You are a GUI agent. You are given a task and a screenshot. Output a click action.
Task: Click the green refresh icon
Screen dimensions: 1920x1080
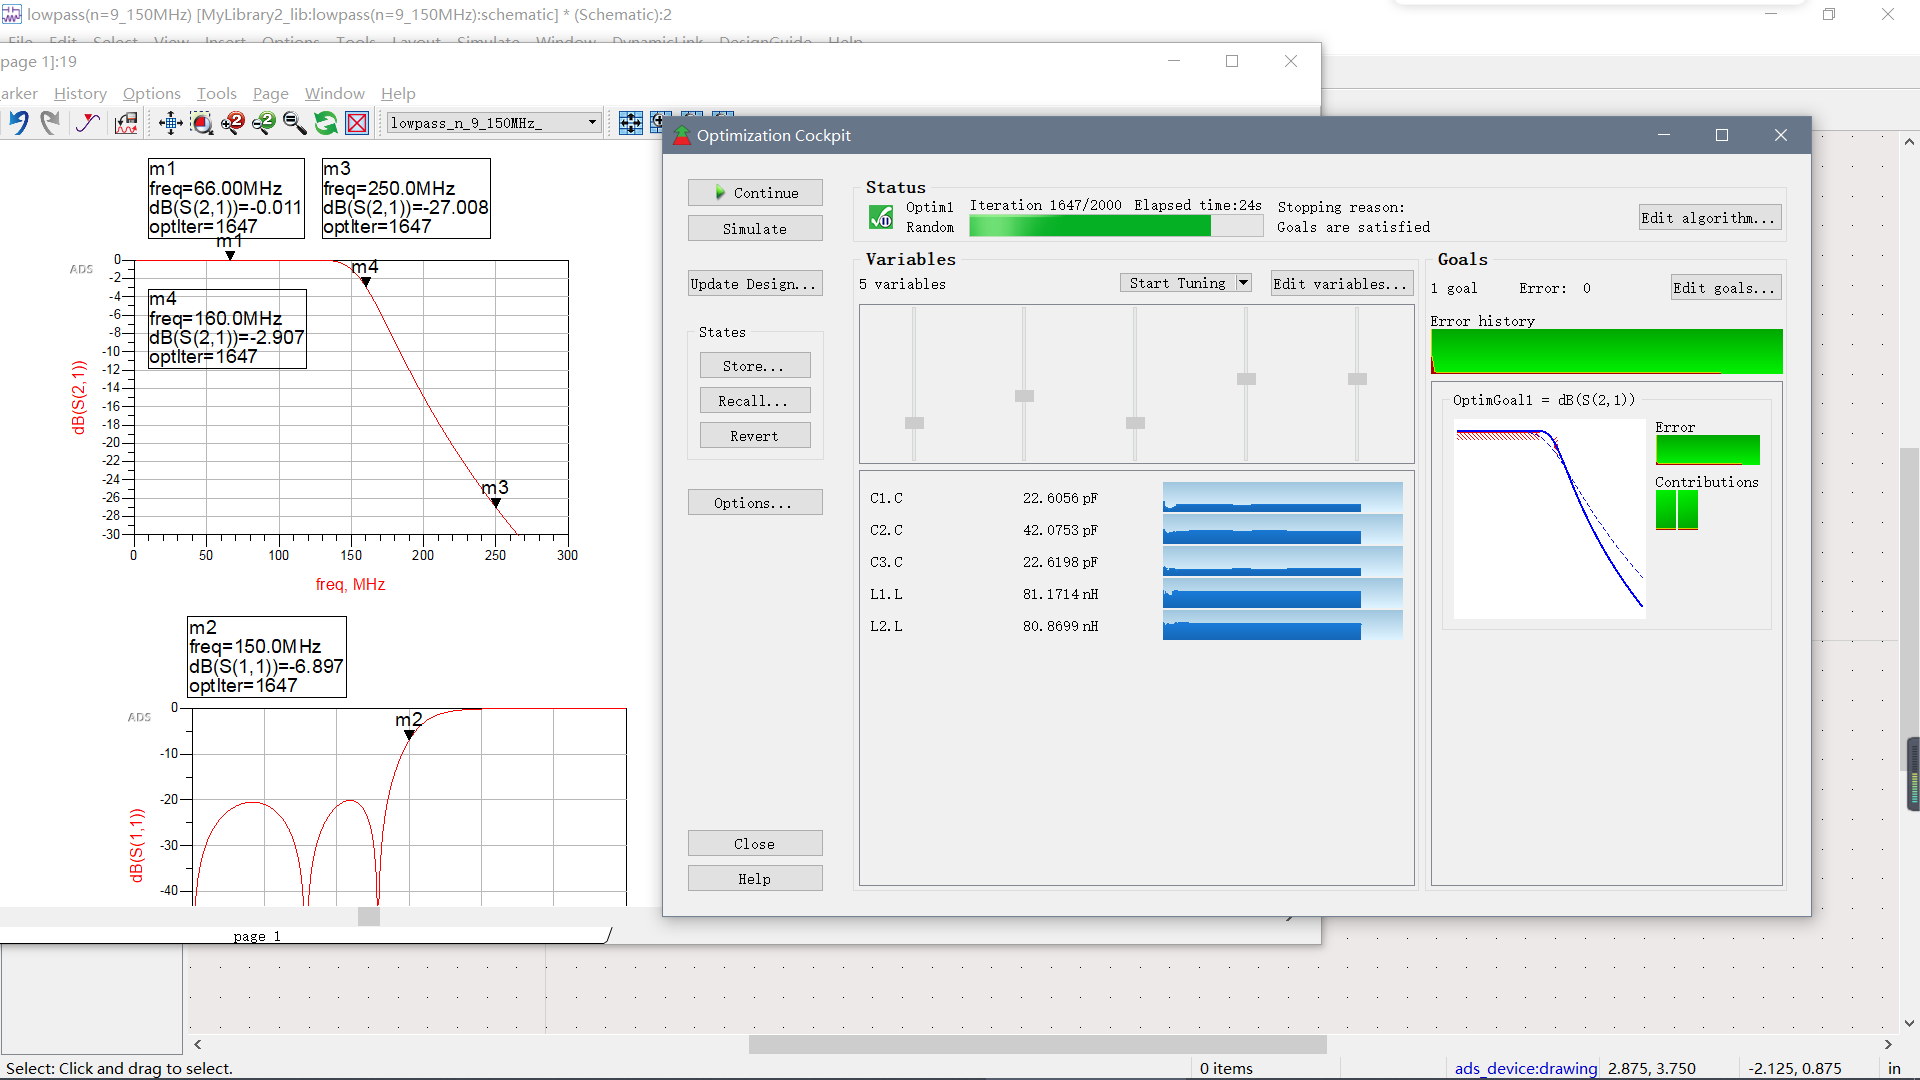[x=326, y=122]
